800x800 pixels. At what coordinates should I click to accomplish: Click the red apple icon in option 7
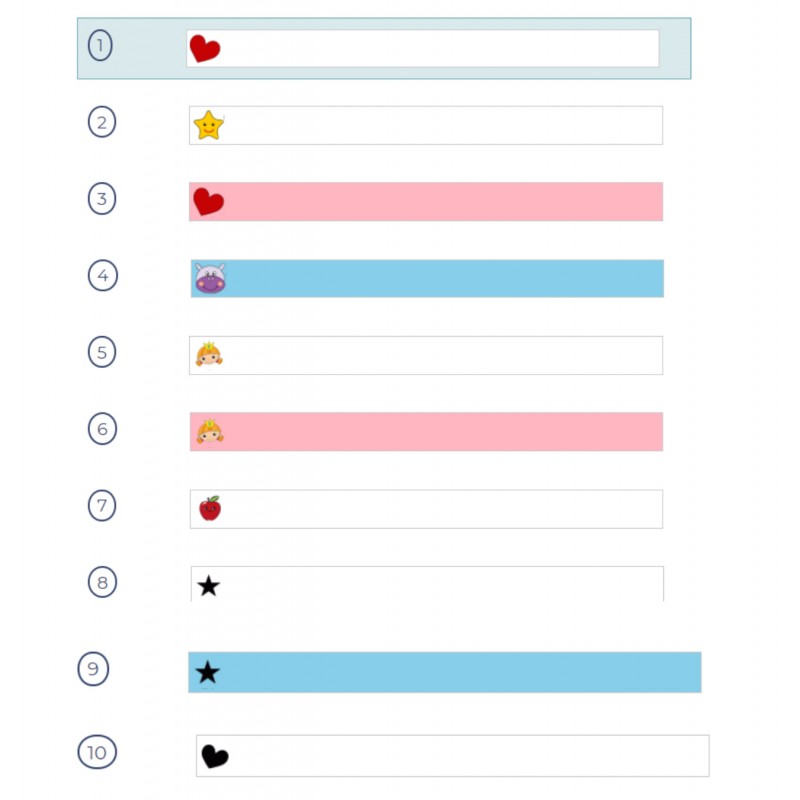[x=210, y=508]
